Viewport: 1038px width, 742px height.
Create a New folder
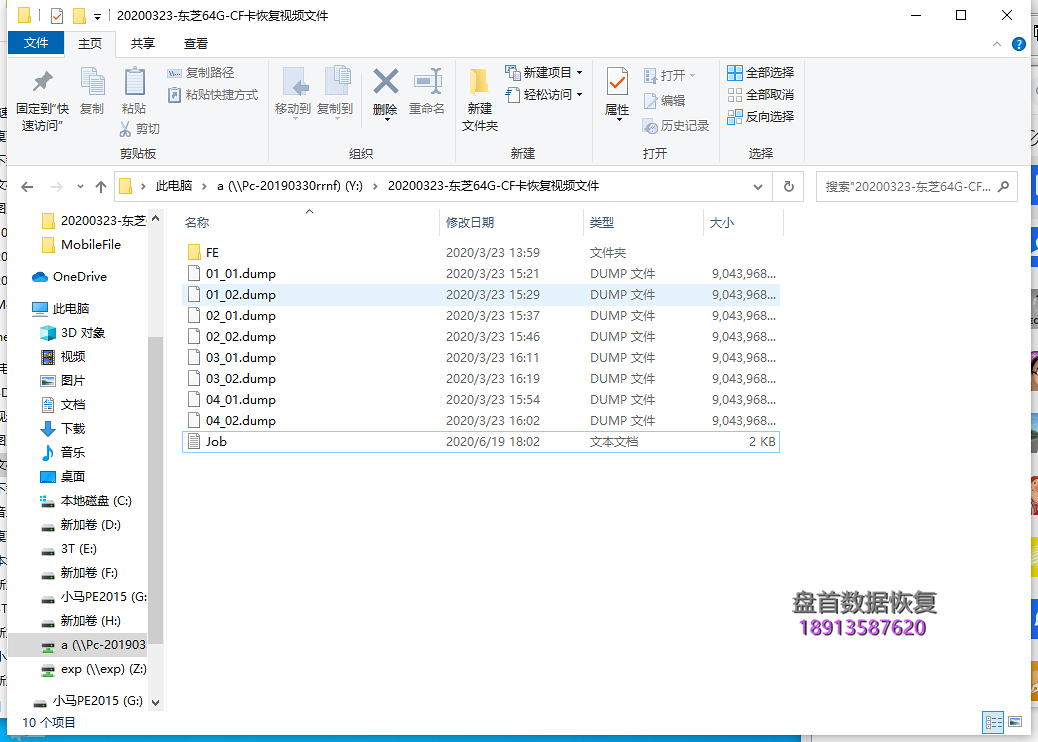pos(479,99)
